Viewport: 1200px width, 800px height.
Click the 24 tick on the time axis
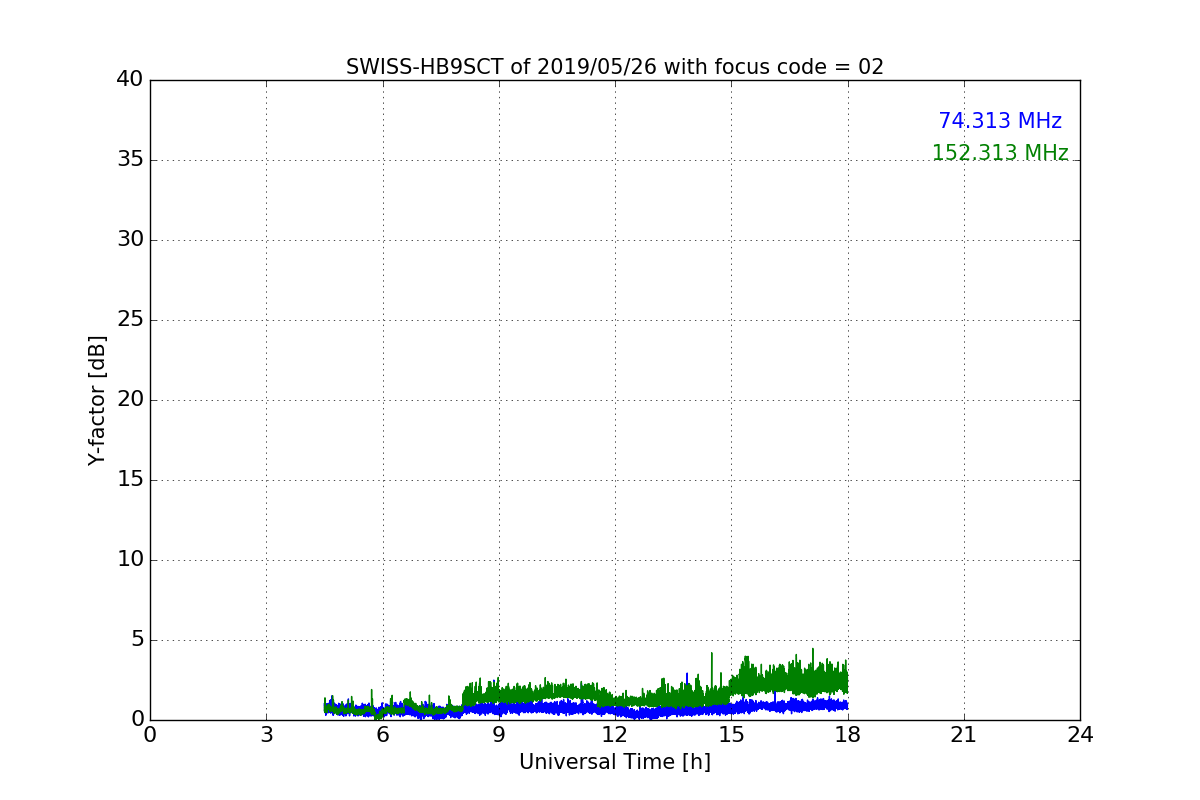[x=1080, y=735]
